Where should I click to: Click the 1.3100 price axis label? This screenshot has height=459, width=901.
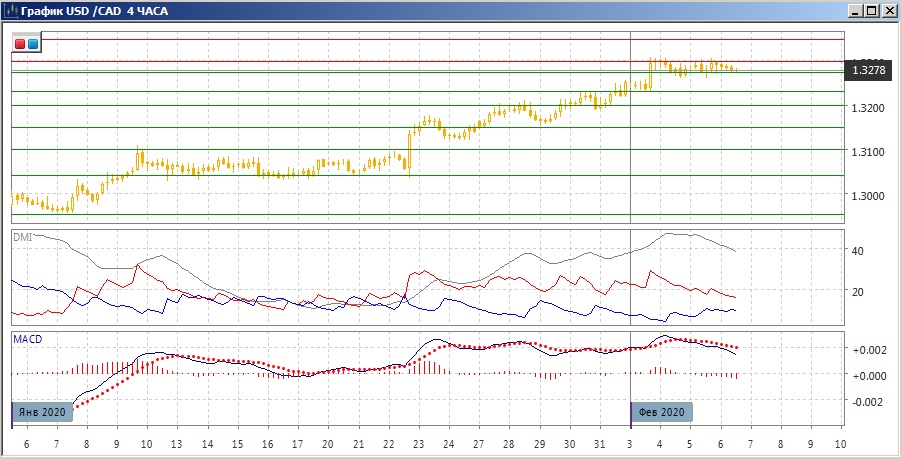(x=865, y=152)
